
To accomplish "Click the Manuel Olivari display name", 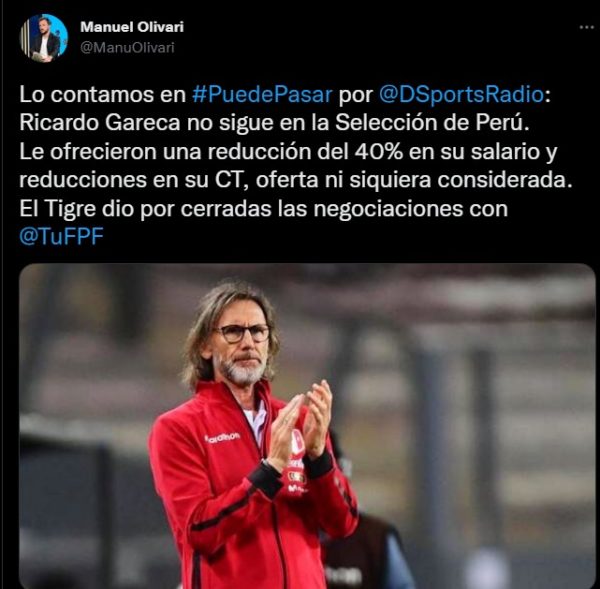I will point(132,27).
